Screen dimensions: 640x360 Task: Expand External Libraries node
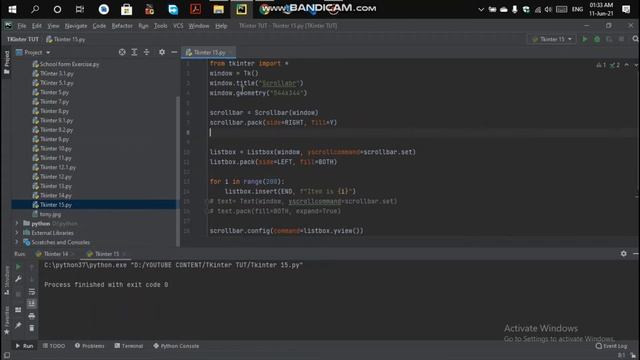(x=17, y=233)
